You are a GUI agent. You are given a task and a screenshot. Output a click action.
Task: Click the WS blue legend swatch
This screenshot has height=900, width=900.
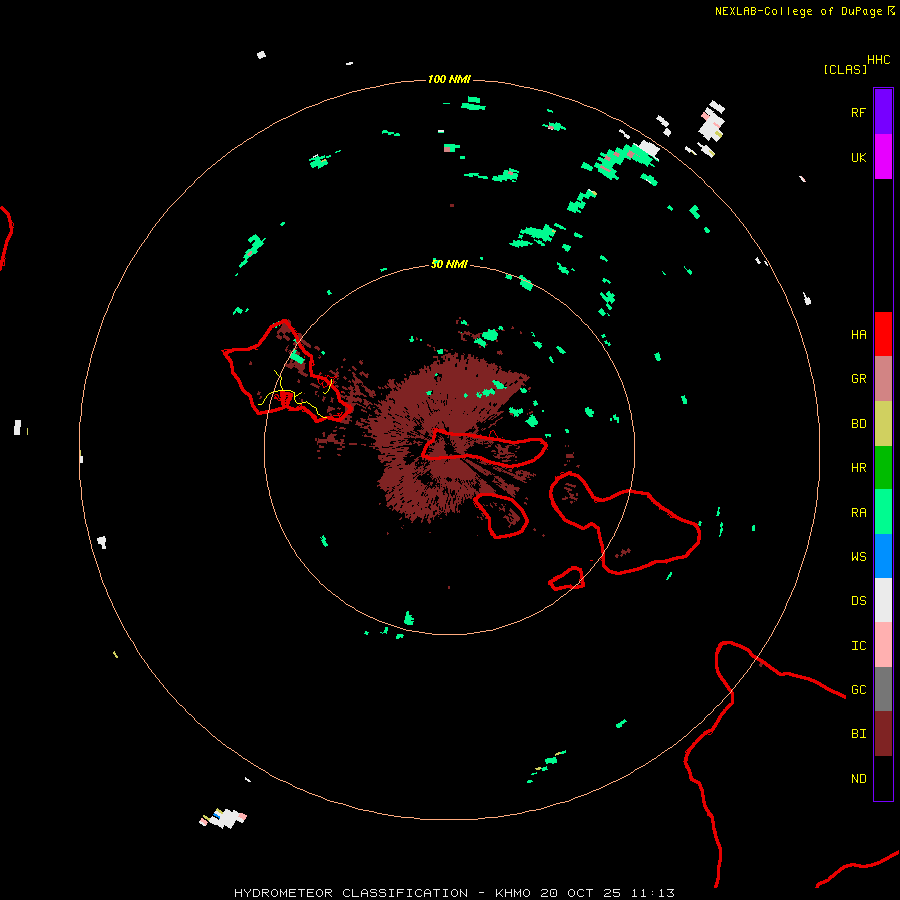[x=883, y=556]
